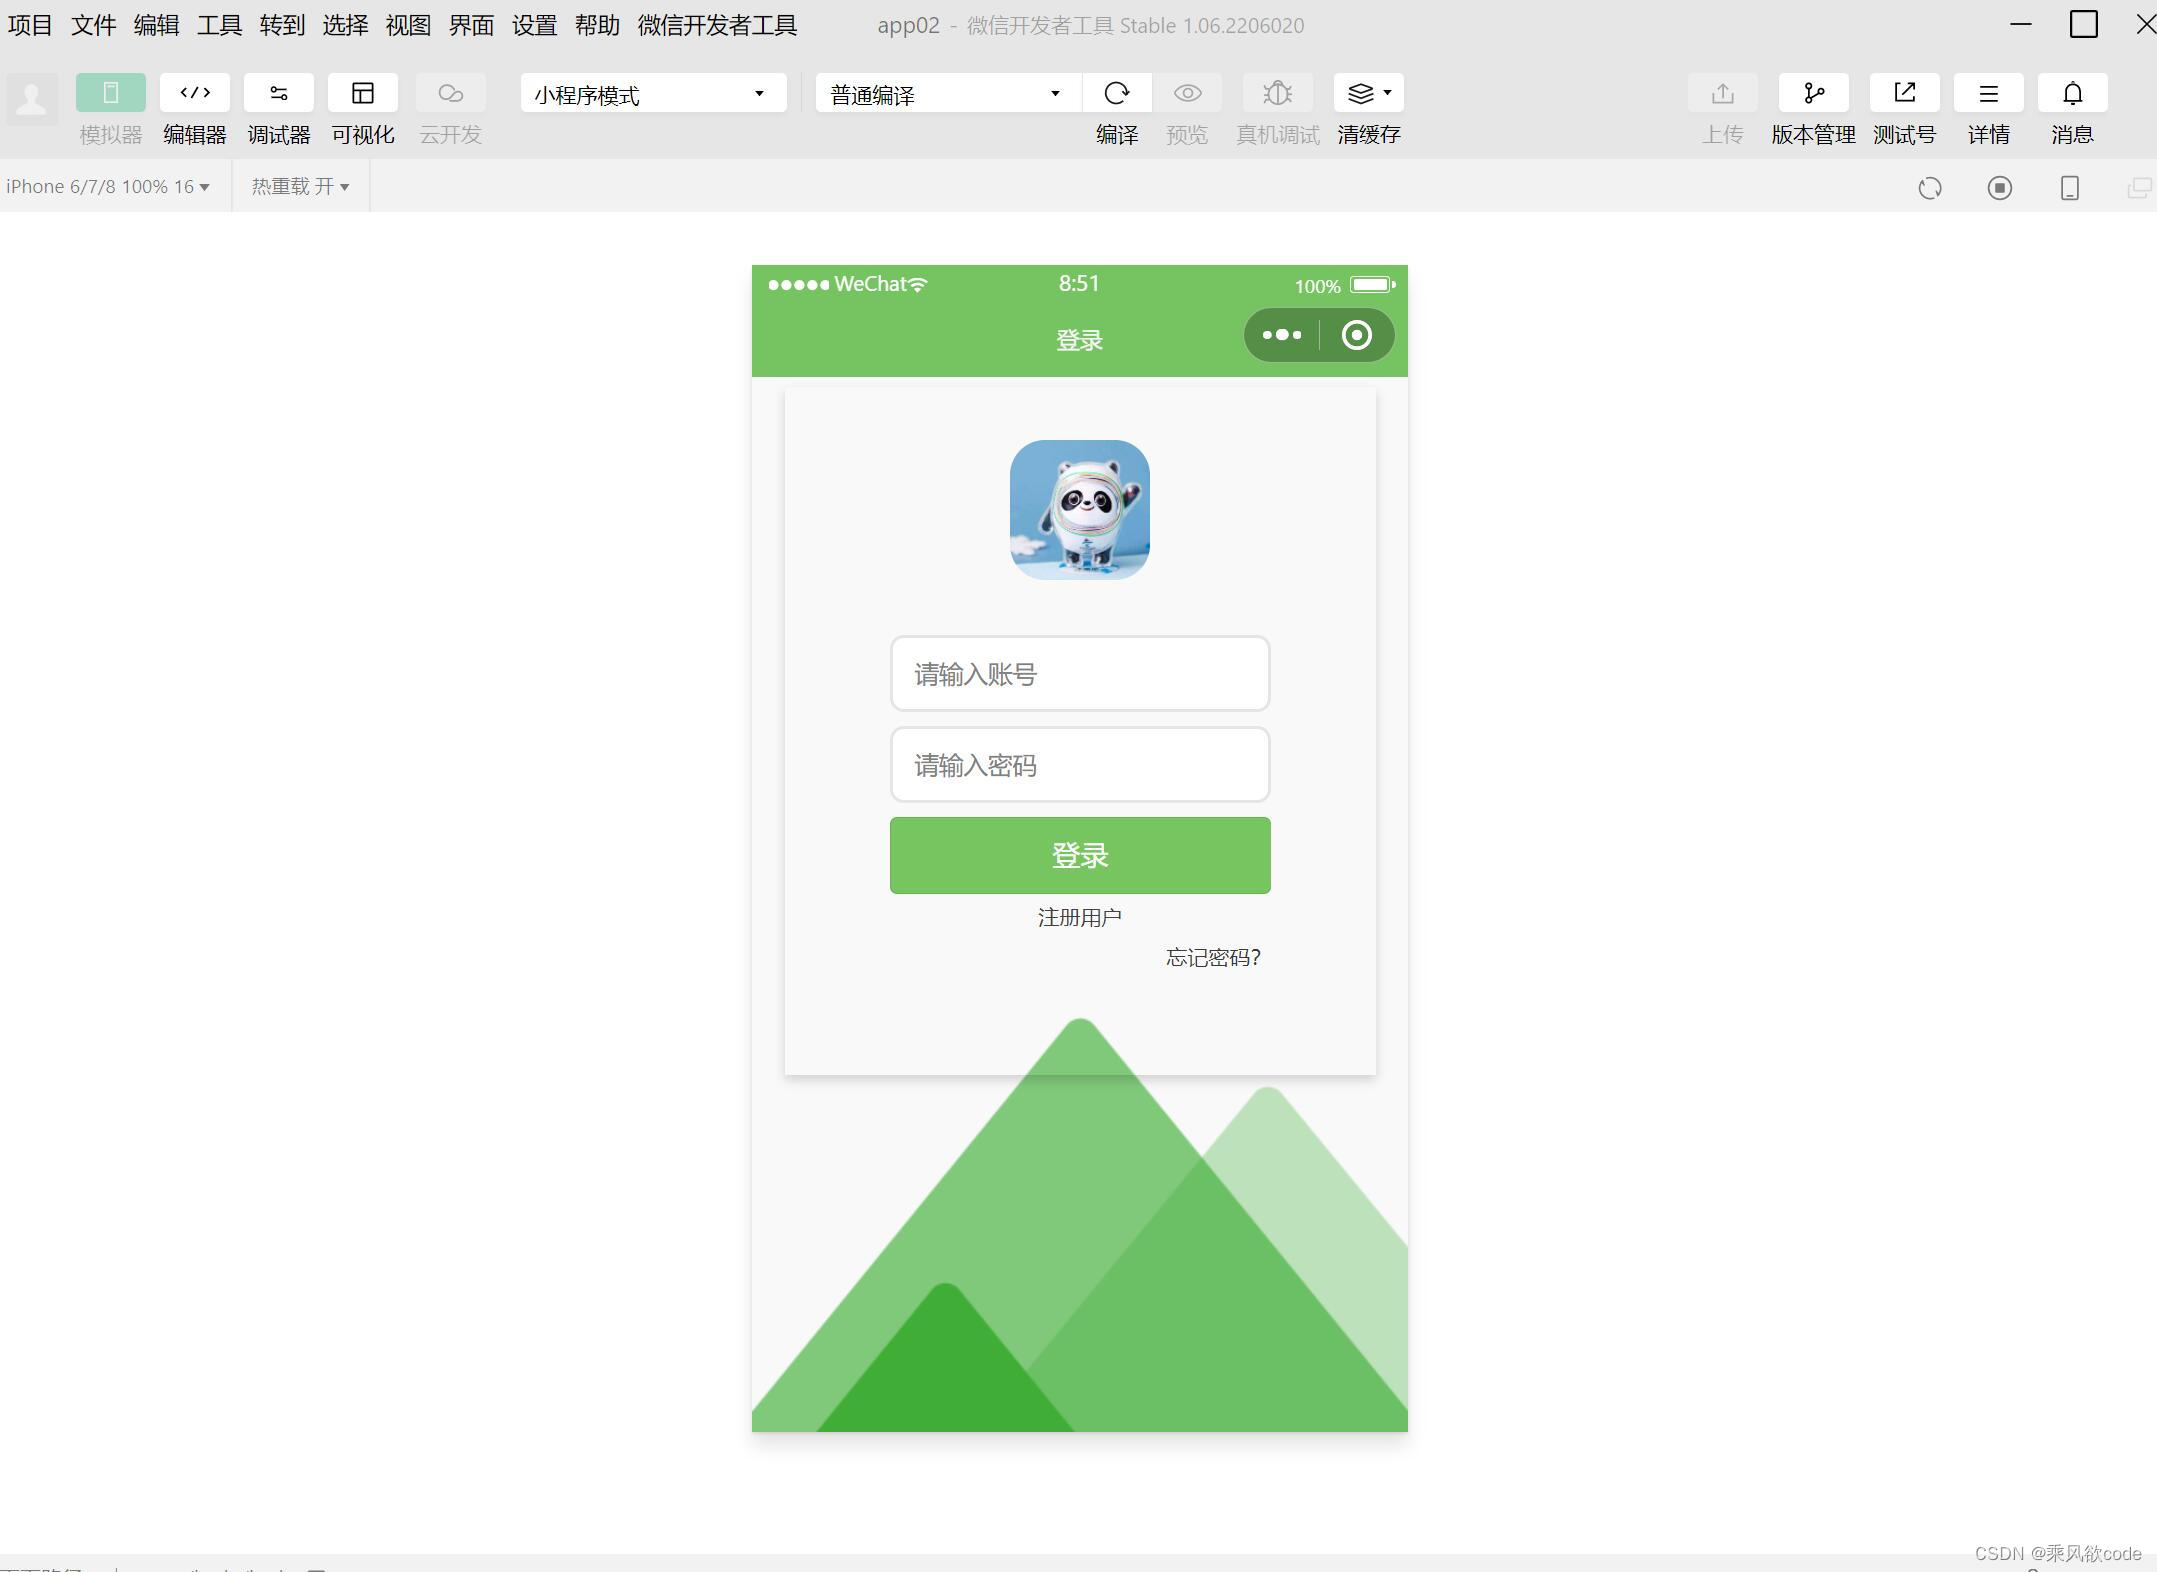Open the Messages (消息) bell icon
This screenshot has height=1572, width=2157.
2071,93
